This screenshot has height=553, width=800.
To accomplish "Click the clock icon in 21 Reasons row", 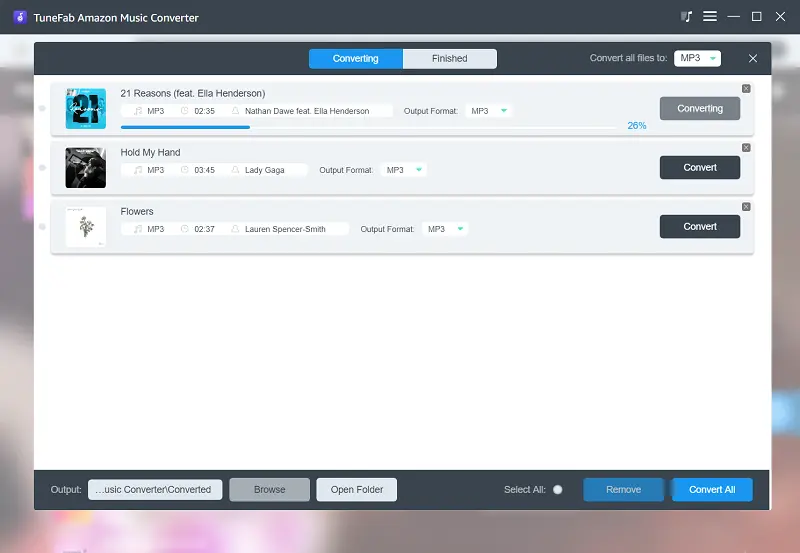I will [185, 110].
